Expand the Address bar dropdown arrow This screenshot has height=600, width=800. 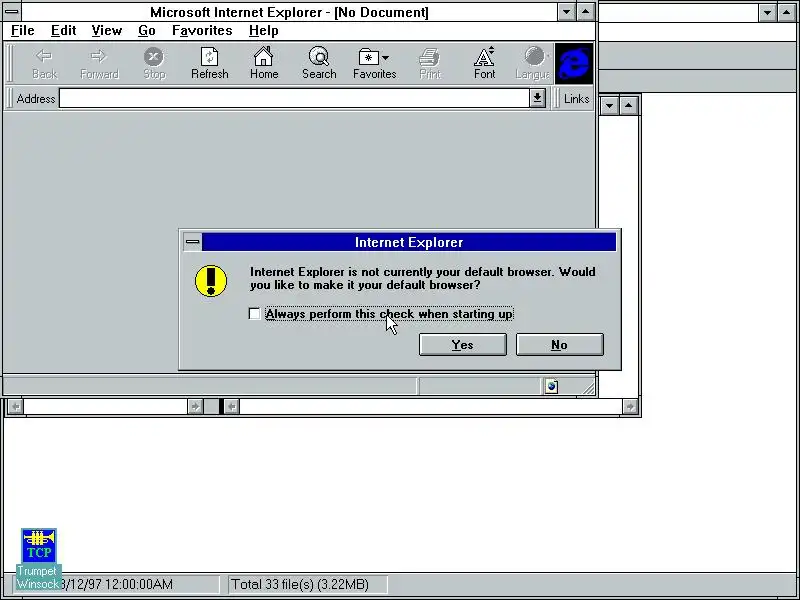tap(537, 98)
